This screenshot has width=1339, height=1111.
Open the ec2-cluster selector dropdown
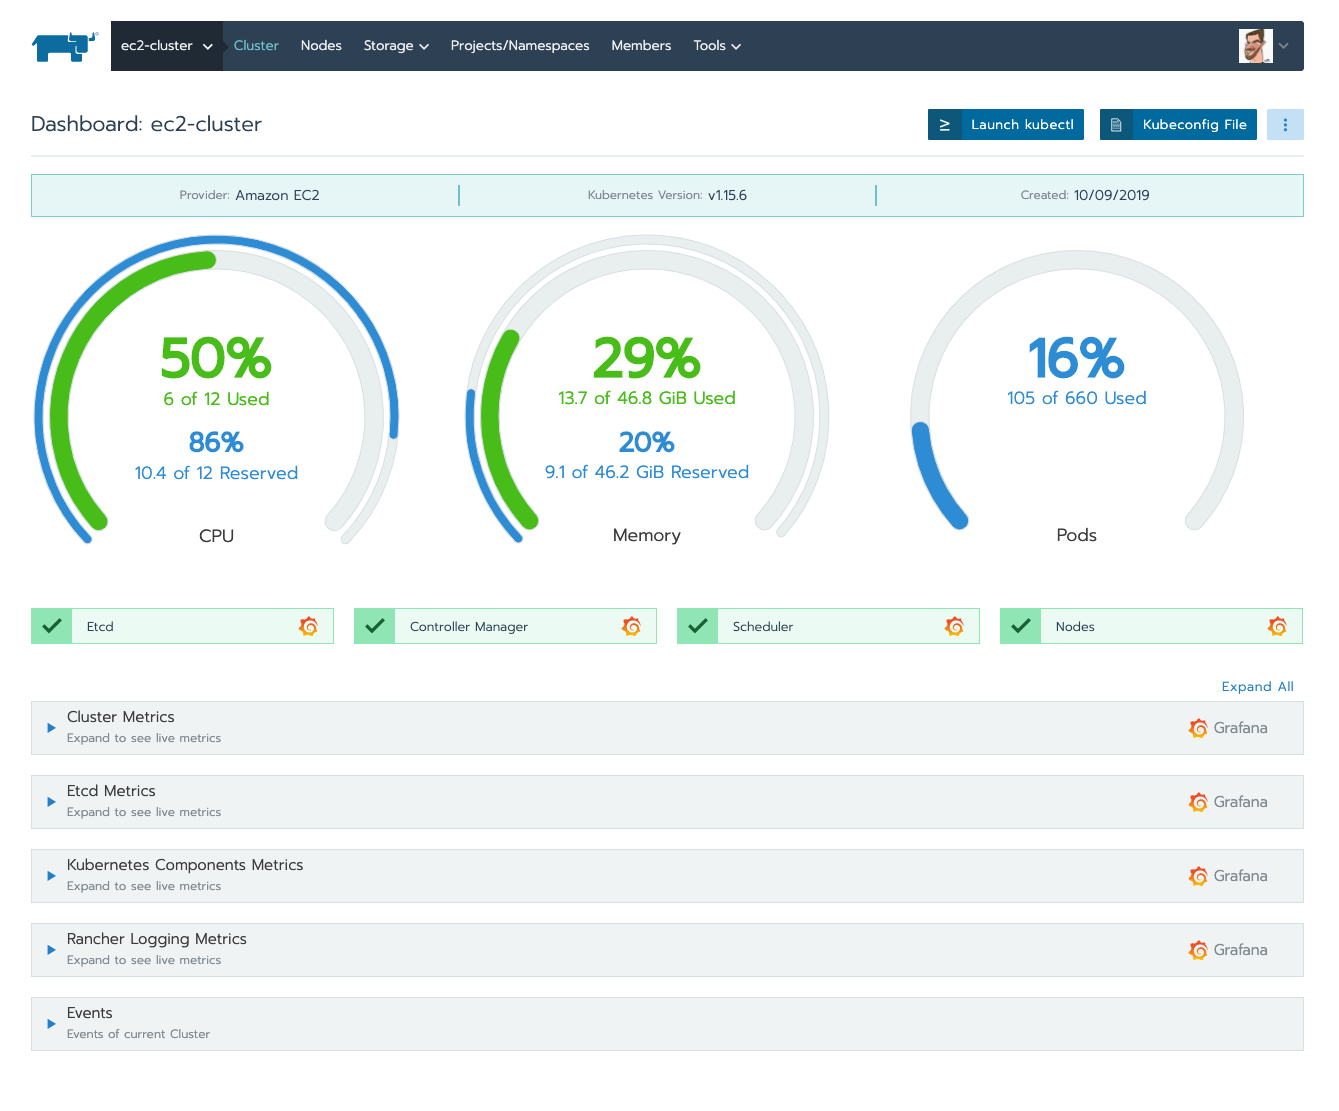click(166, 46)
